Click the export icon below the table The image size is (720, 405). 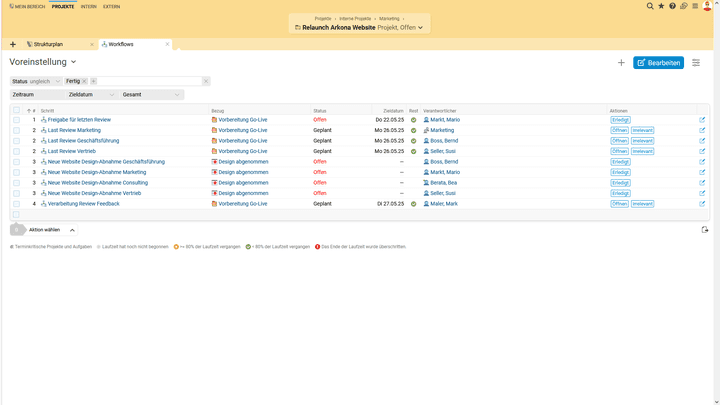click(705, 230)
